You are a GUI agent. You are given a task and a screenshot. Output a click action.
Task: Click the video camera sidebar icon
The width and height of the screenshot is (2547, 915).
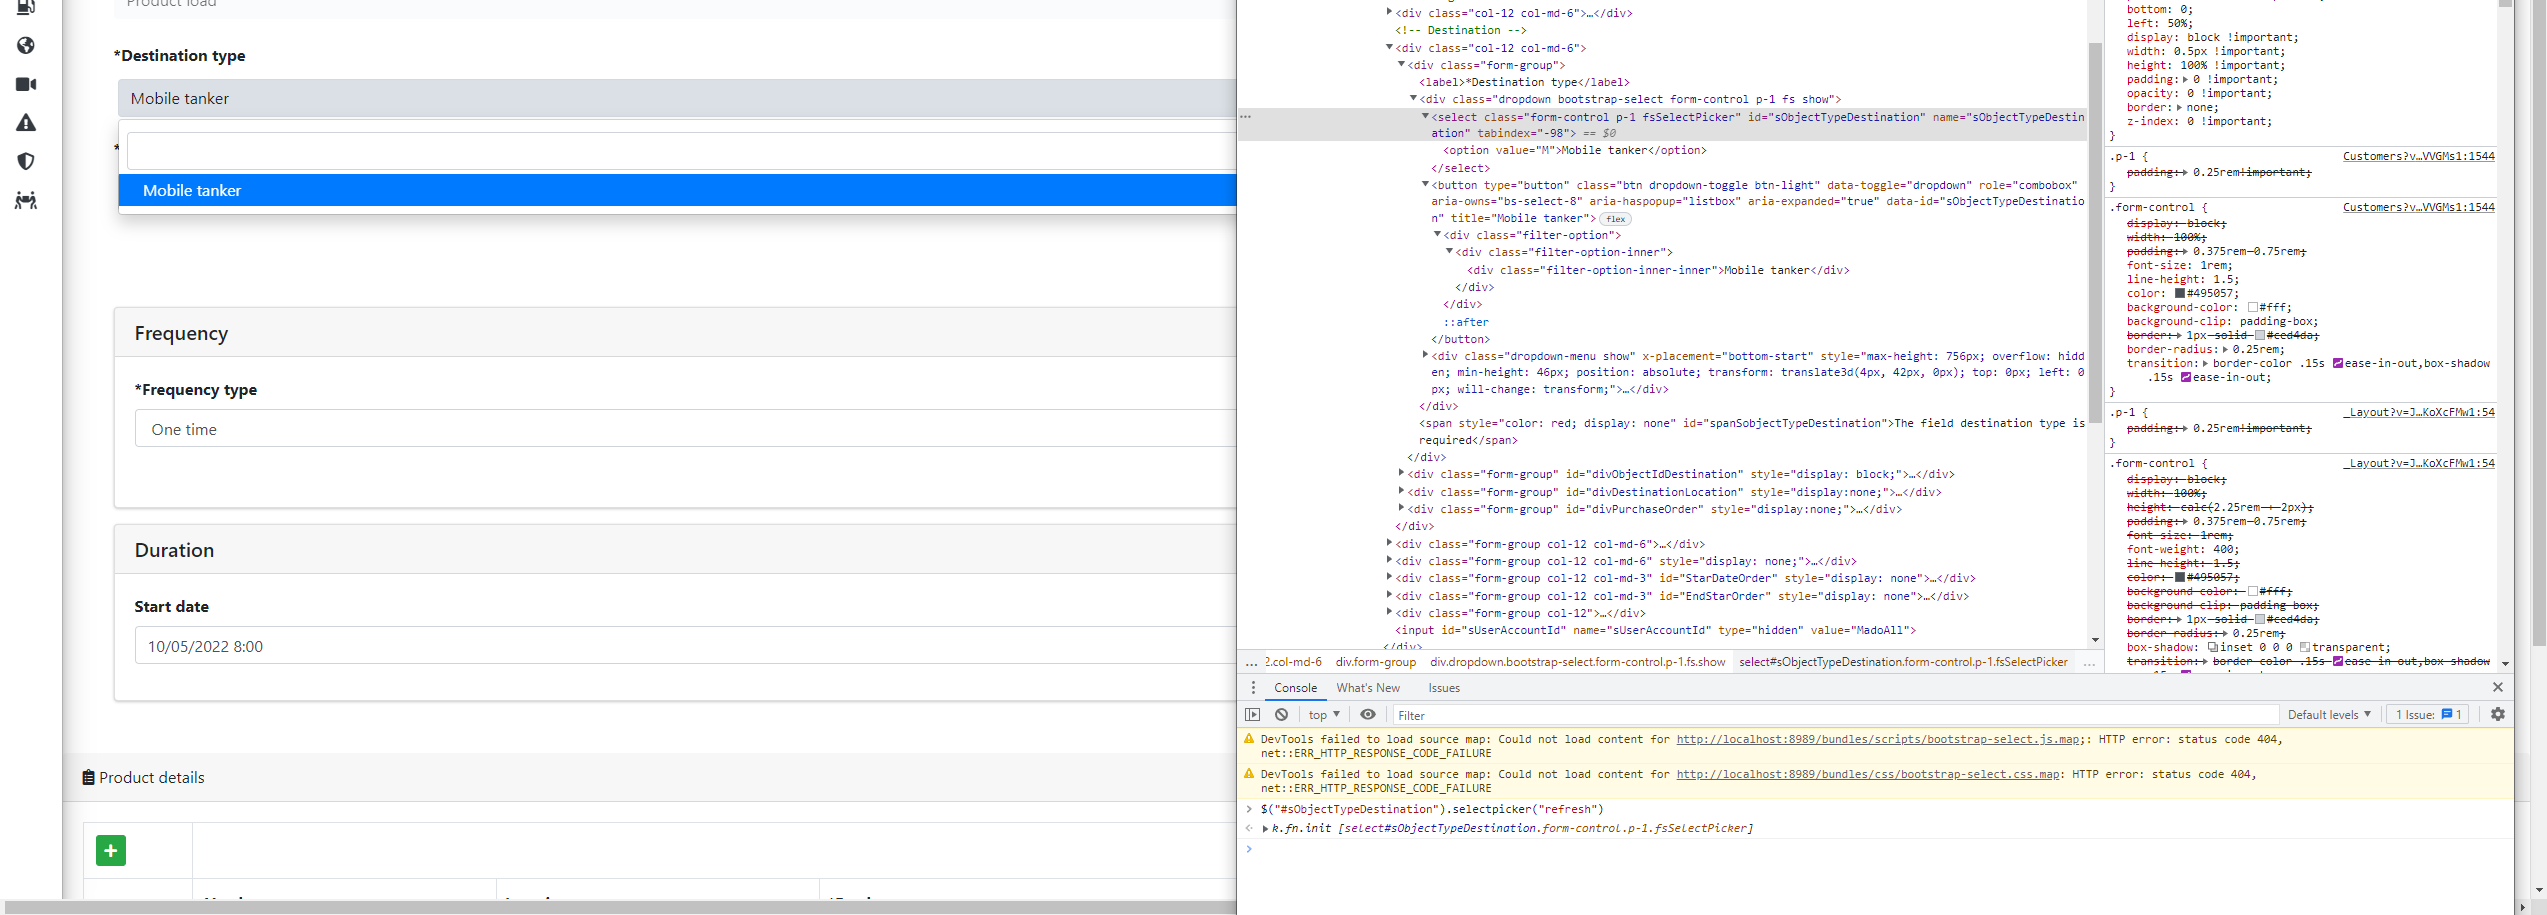coord(25,84)
